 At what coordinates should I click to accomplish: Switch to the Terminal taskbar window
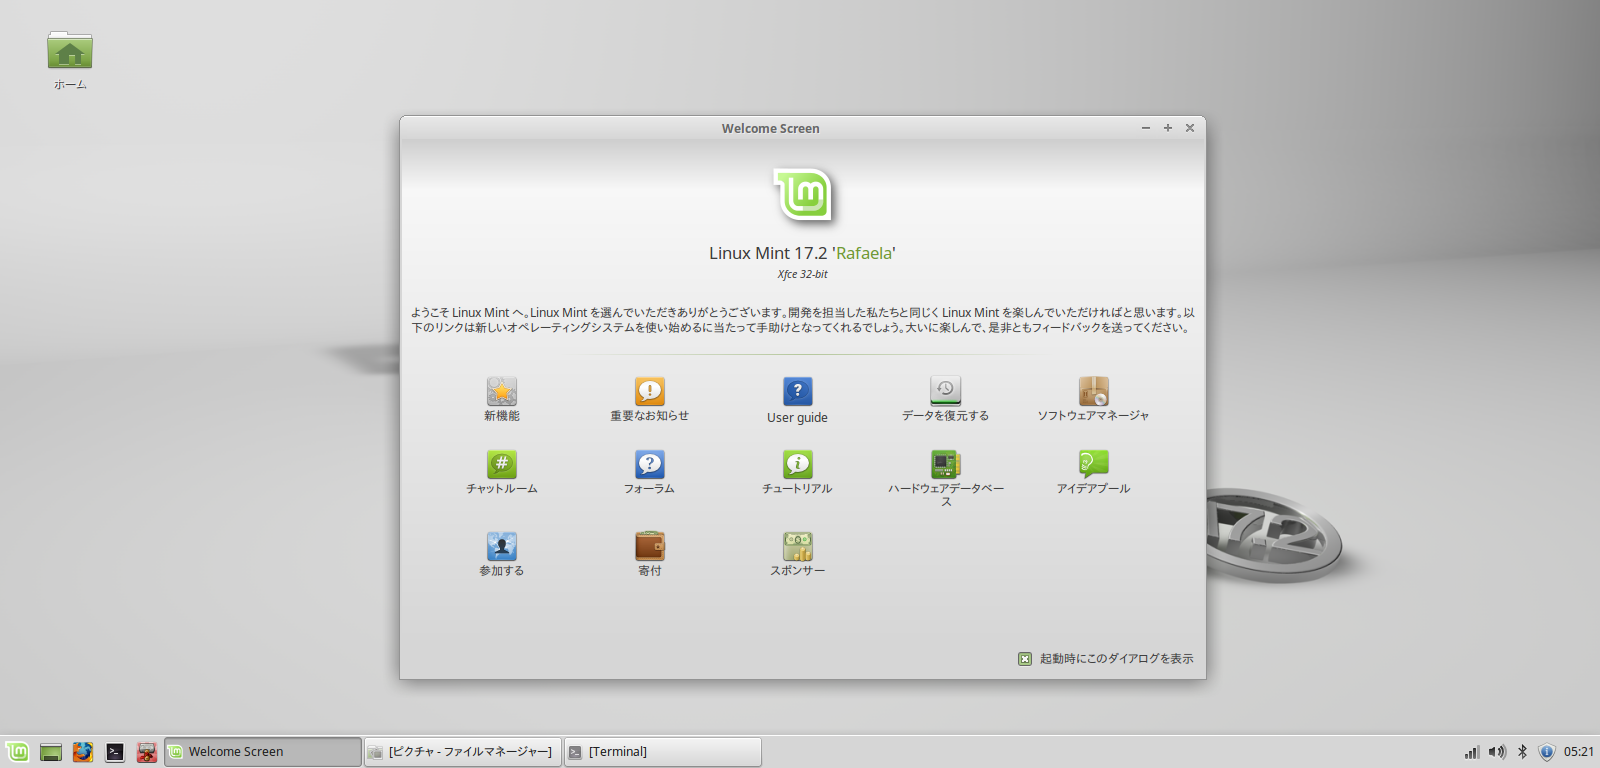[x=663, y=752]
